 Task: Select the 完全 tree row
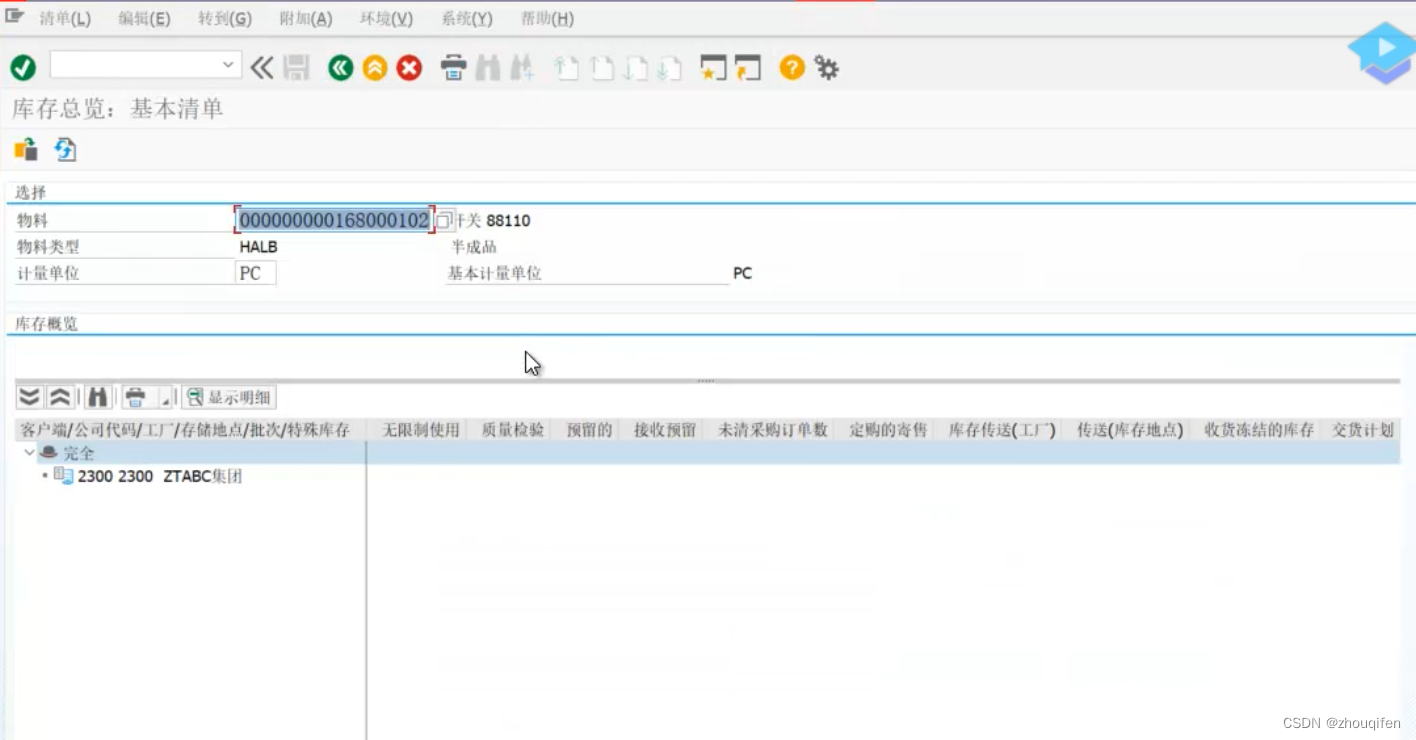pos(708,453)
